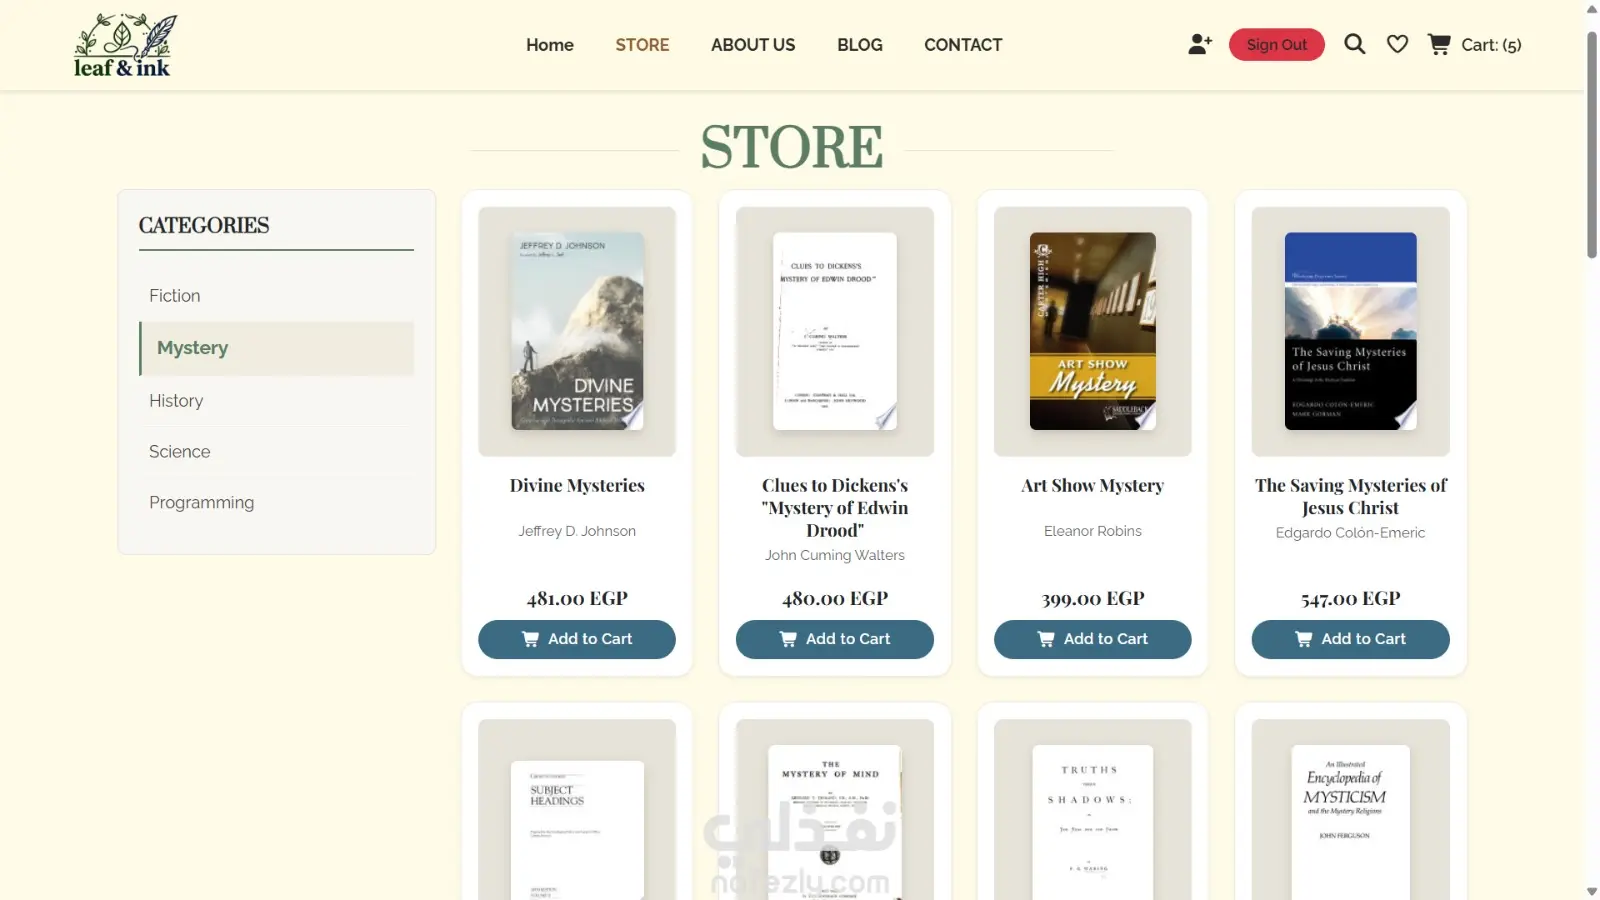Image resolution: width=1600 pixels, height=900 pixels.
Task: Open the Subject Headings book cover
Action: click(x=577, y=830)
